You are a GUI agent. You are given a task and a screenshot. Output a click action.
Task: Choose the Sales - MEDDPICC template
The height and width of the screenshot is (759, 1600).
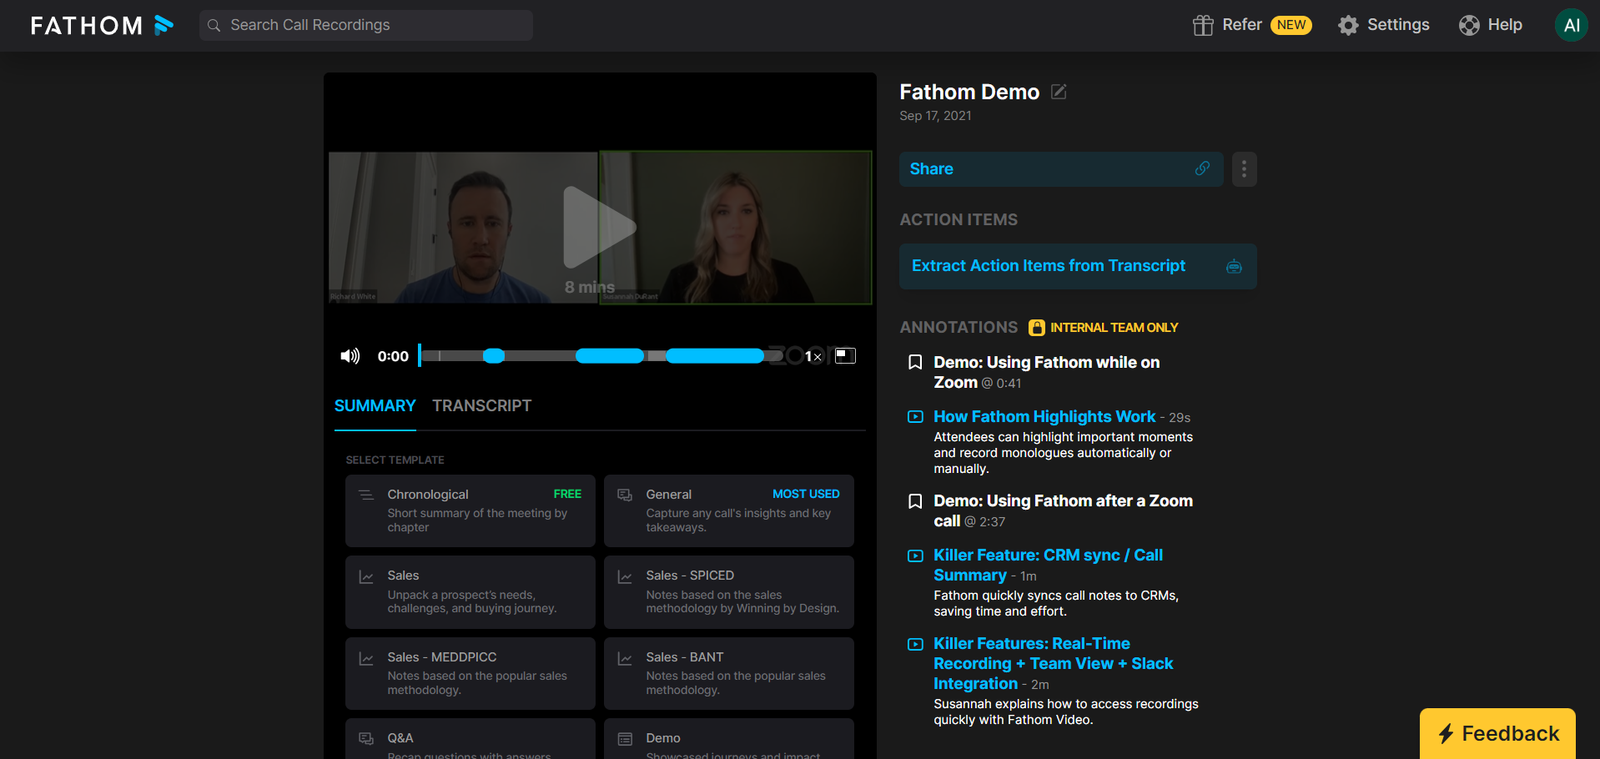click(470, 674)
